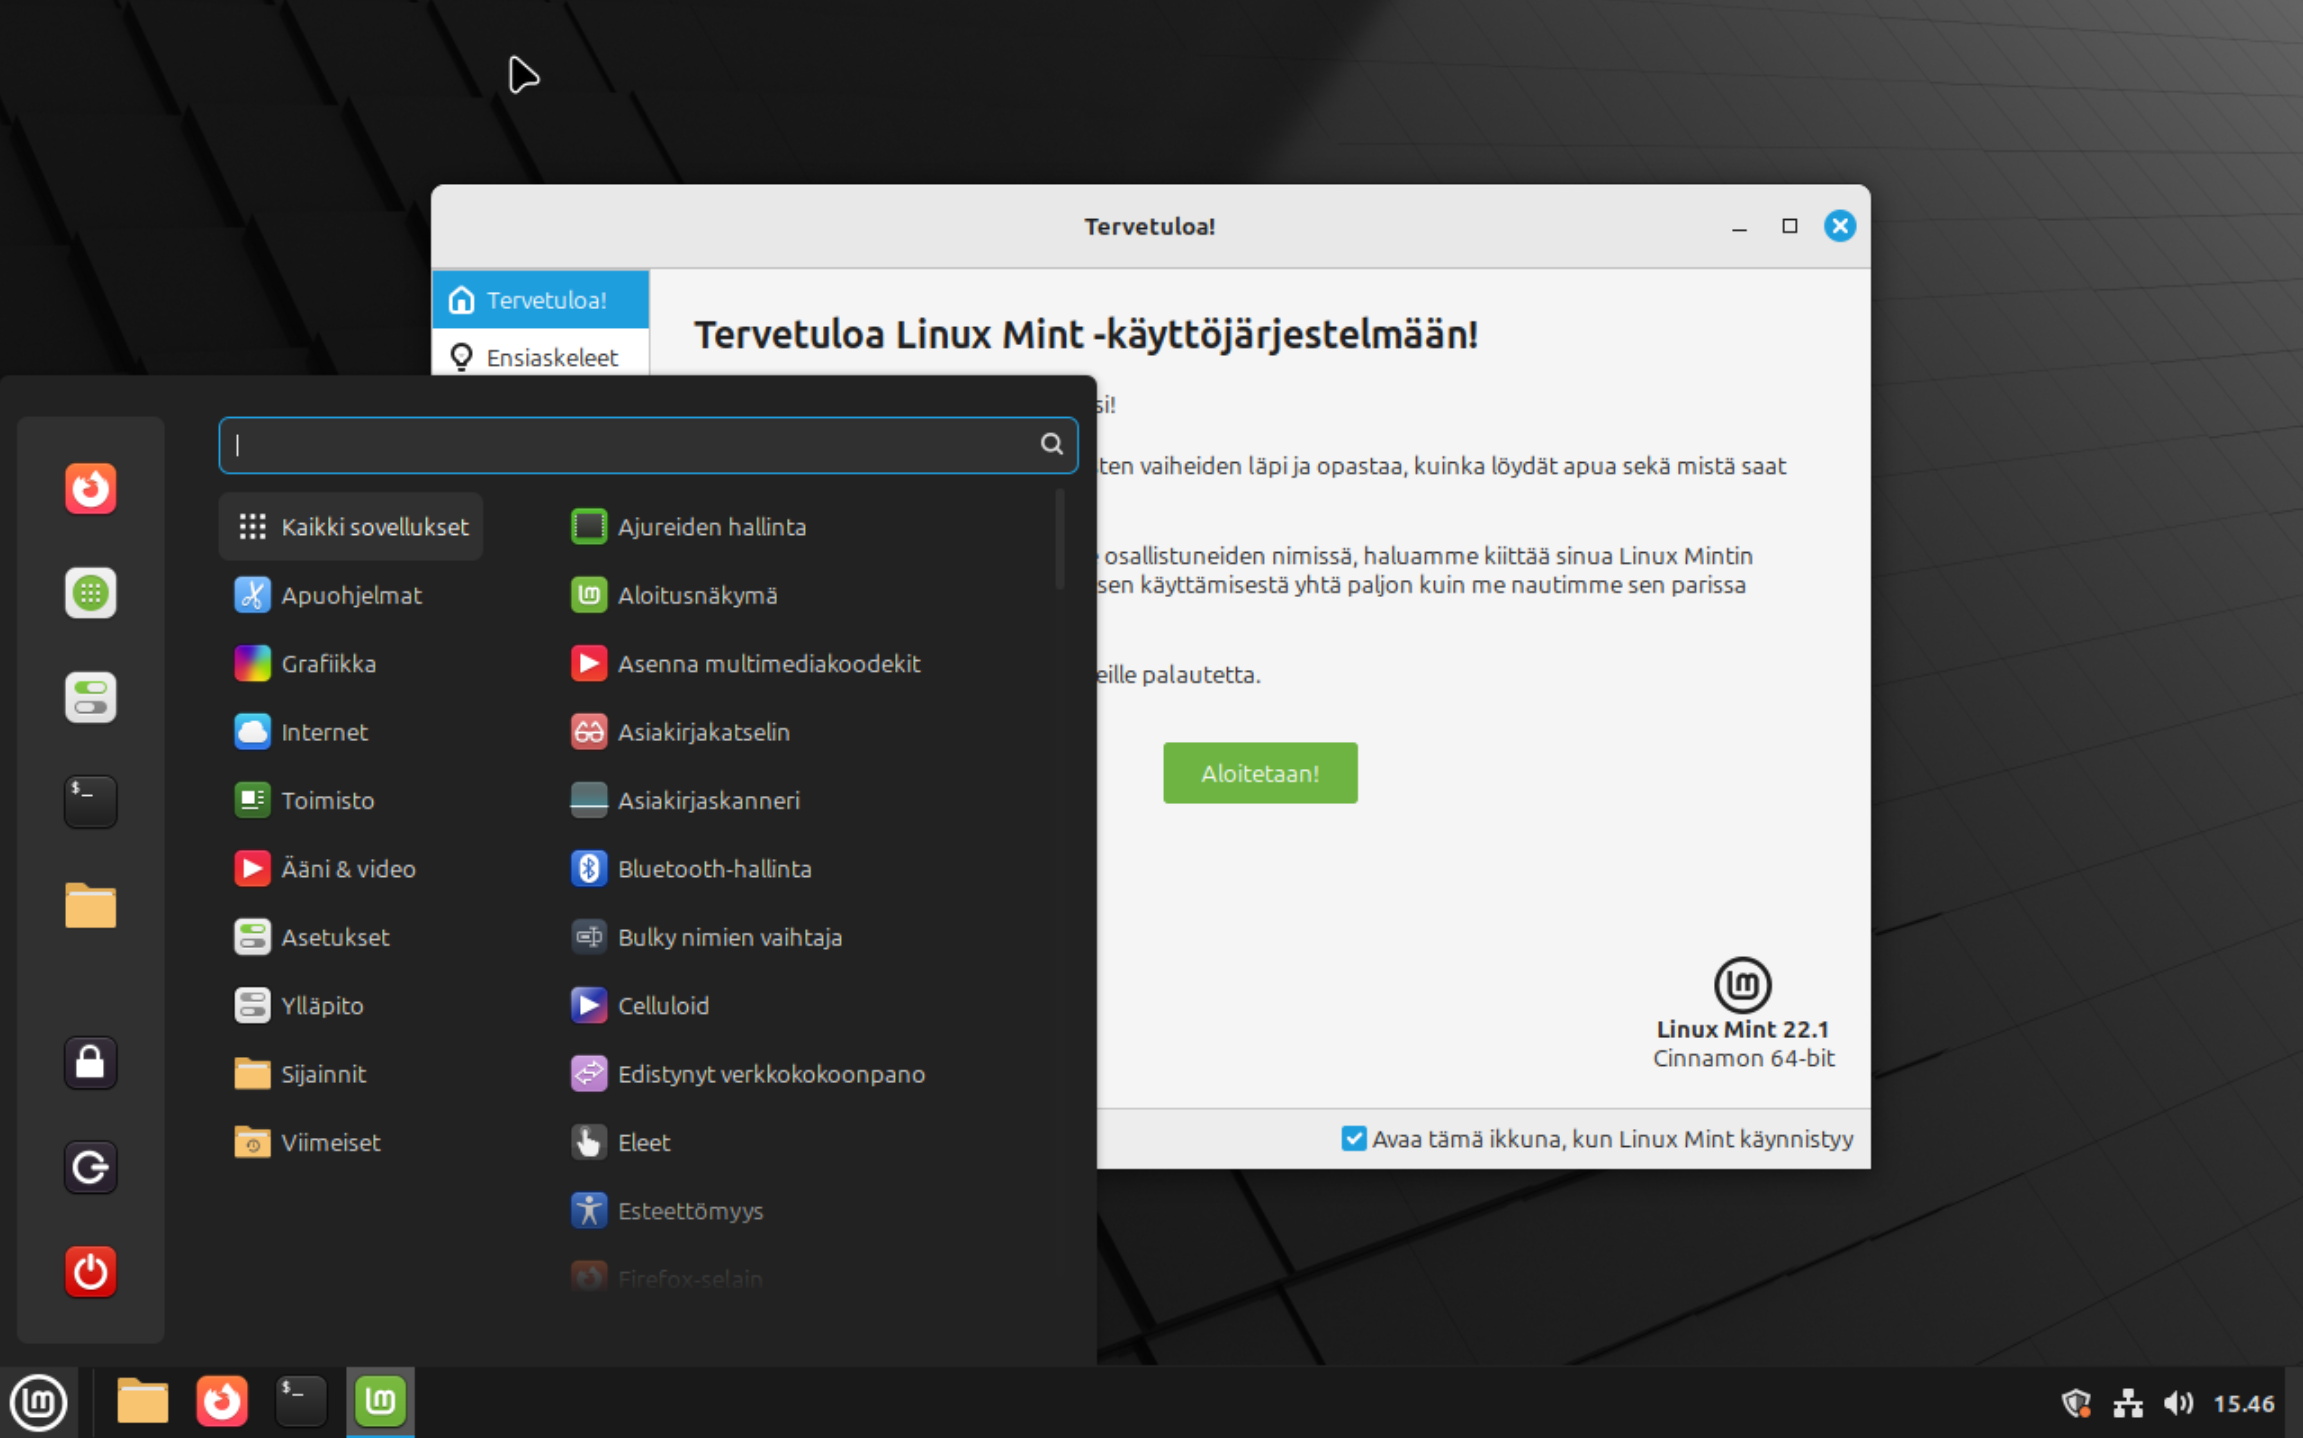Click the application list scrollbar
The height and width of the screenshot is (1438, 2303).
coord(1059,539)
